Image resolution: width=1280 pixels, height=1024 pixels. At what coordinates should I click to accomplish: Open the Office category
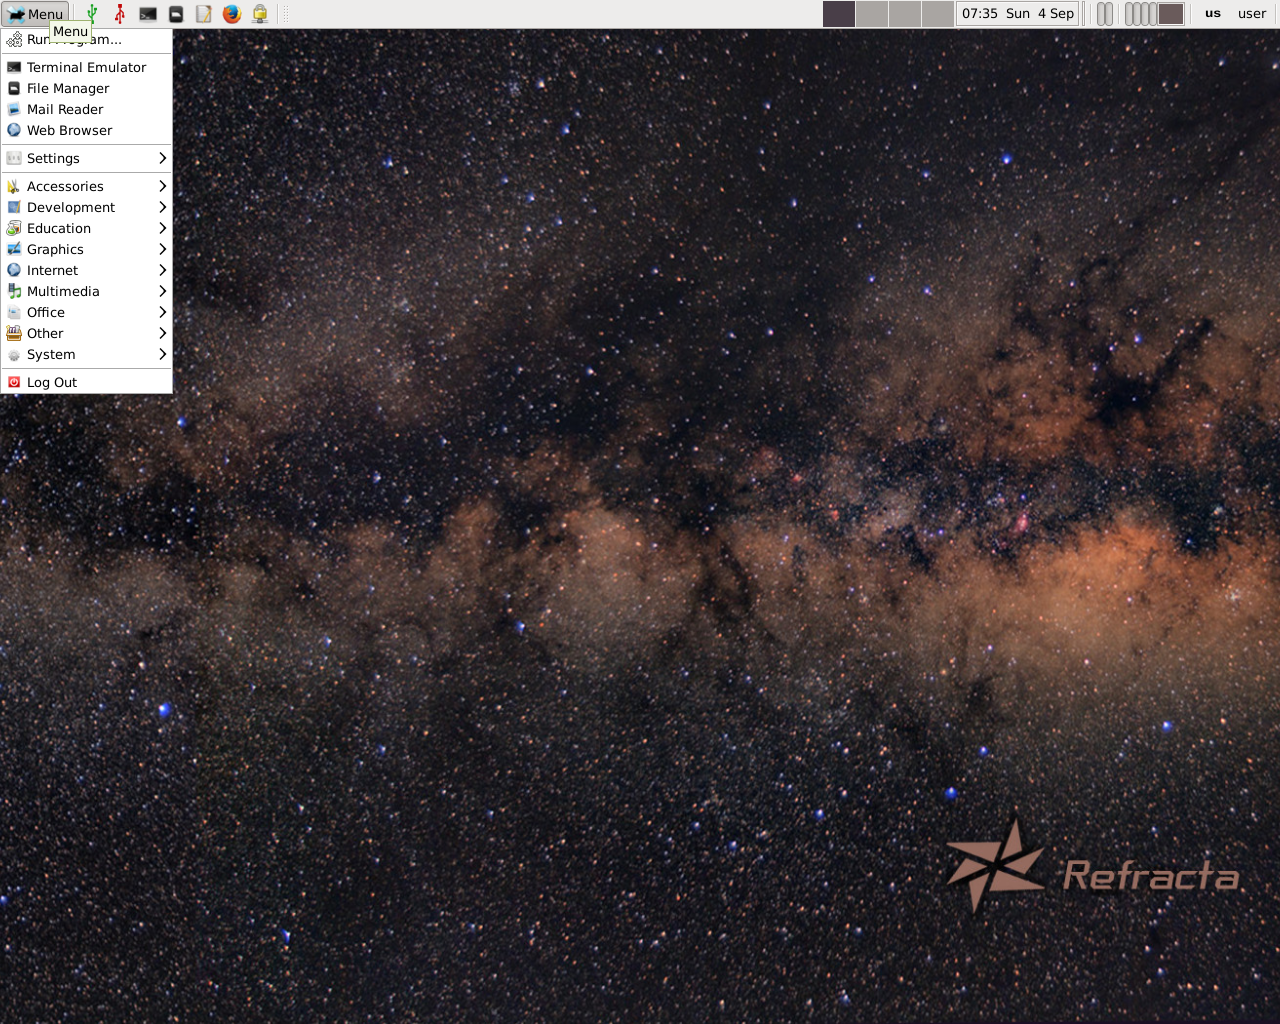tap(87, 312)
